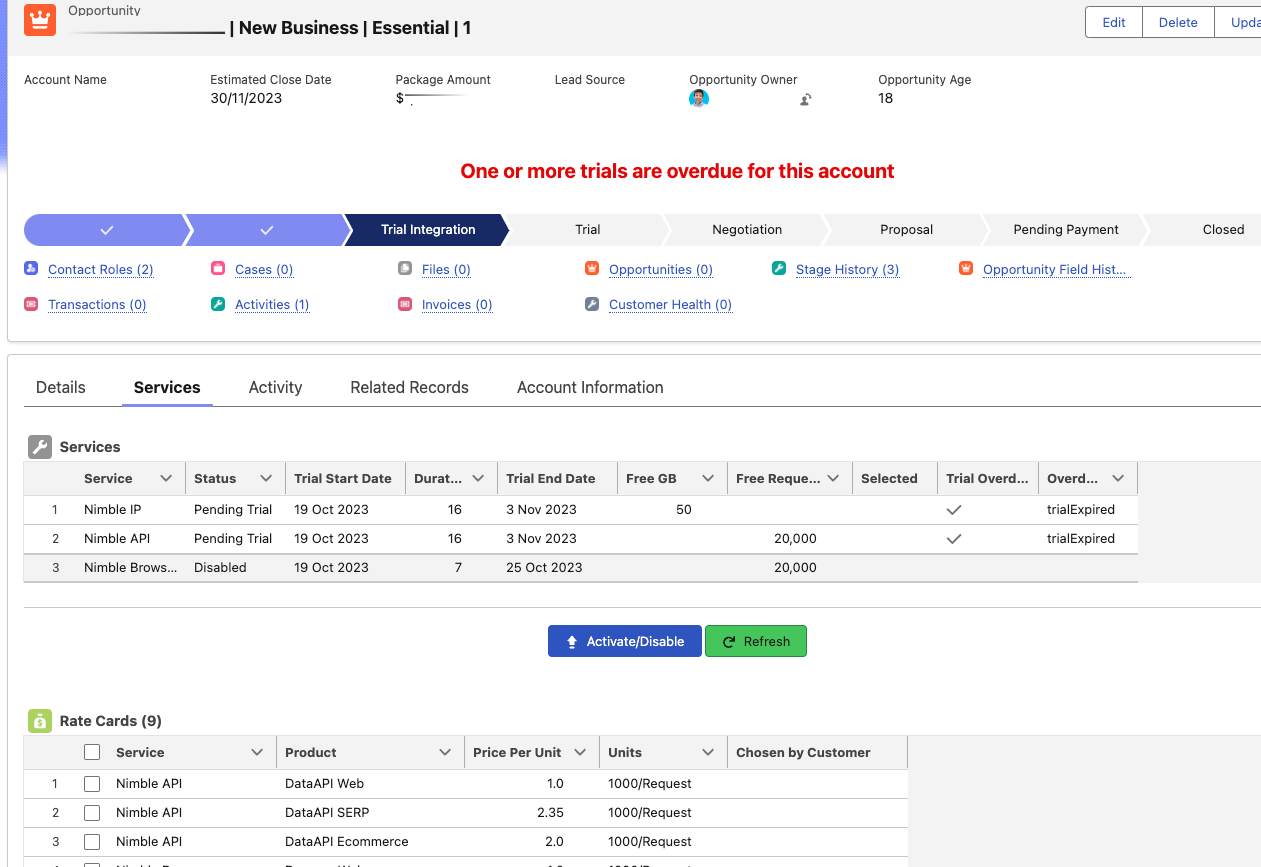This screenshot has width=1261, height=867.
Task: Open the Free Requests column dropdown arrow
Action: click(x=832, y=479)
